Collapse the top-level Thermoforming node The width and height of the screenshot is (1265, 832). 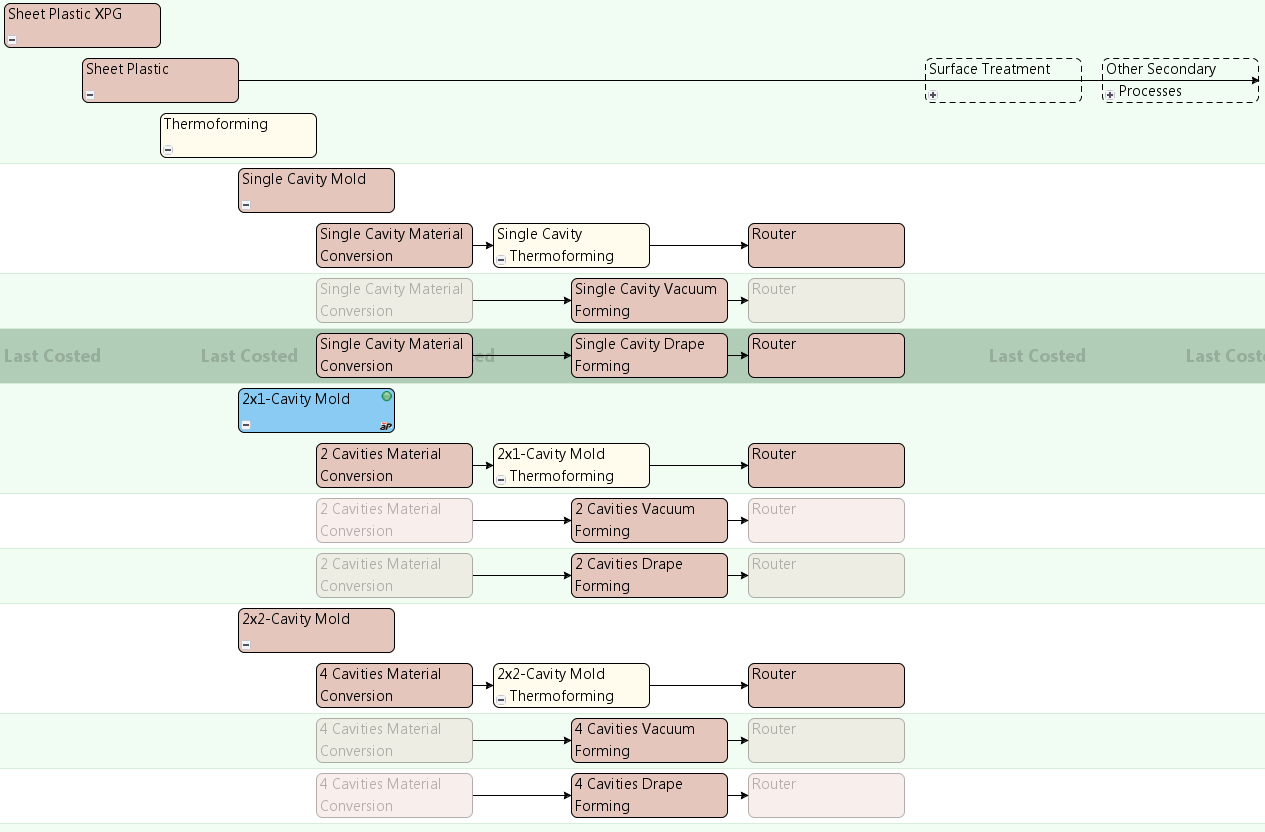(168, 150)
